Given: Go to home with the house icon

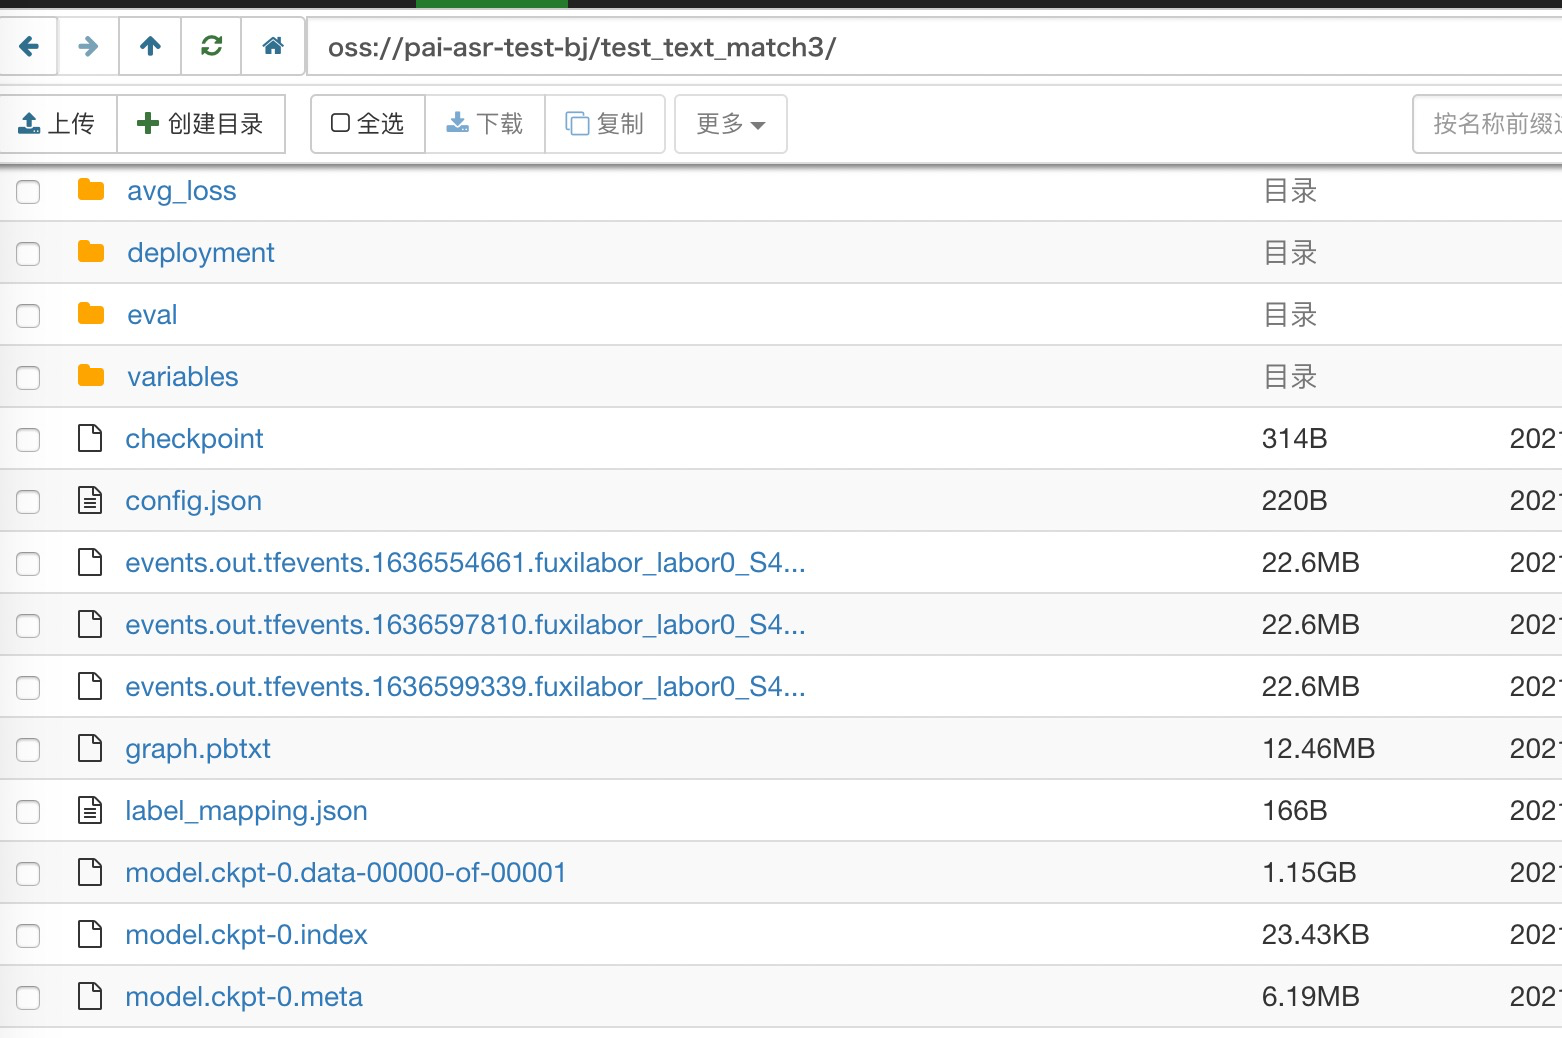Looking at the screenshot, I should coord(273,46).
